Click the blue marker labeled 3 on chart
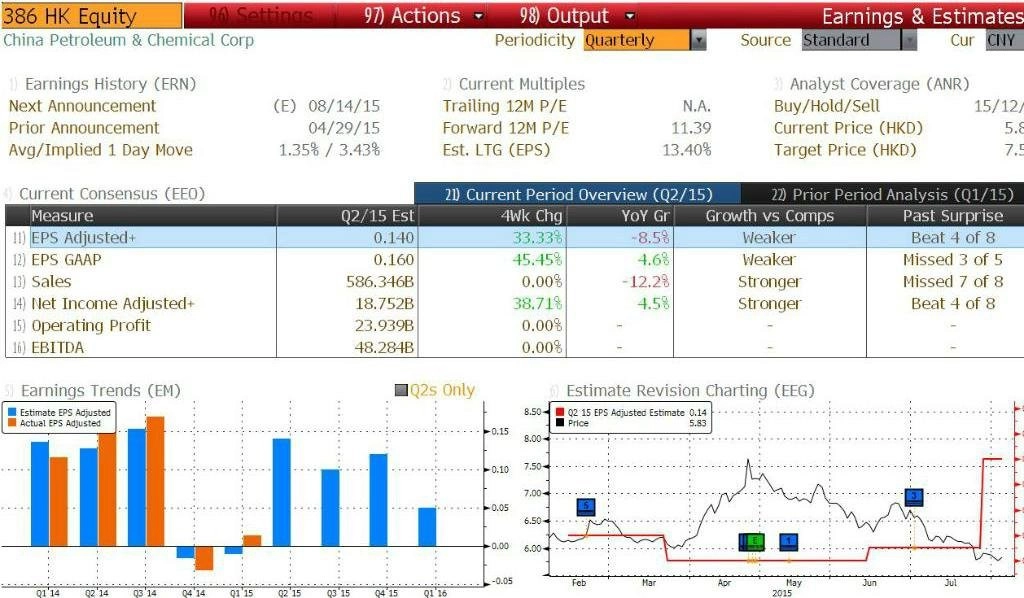Image resolution: width=1024 pixels, height=598 pixels. point(914,497)
